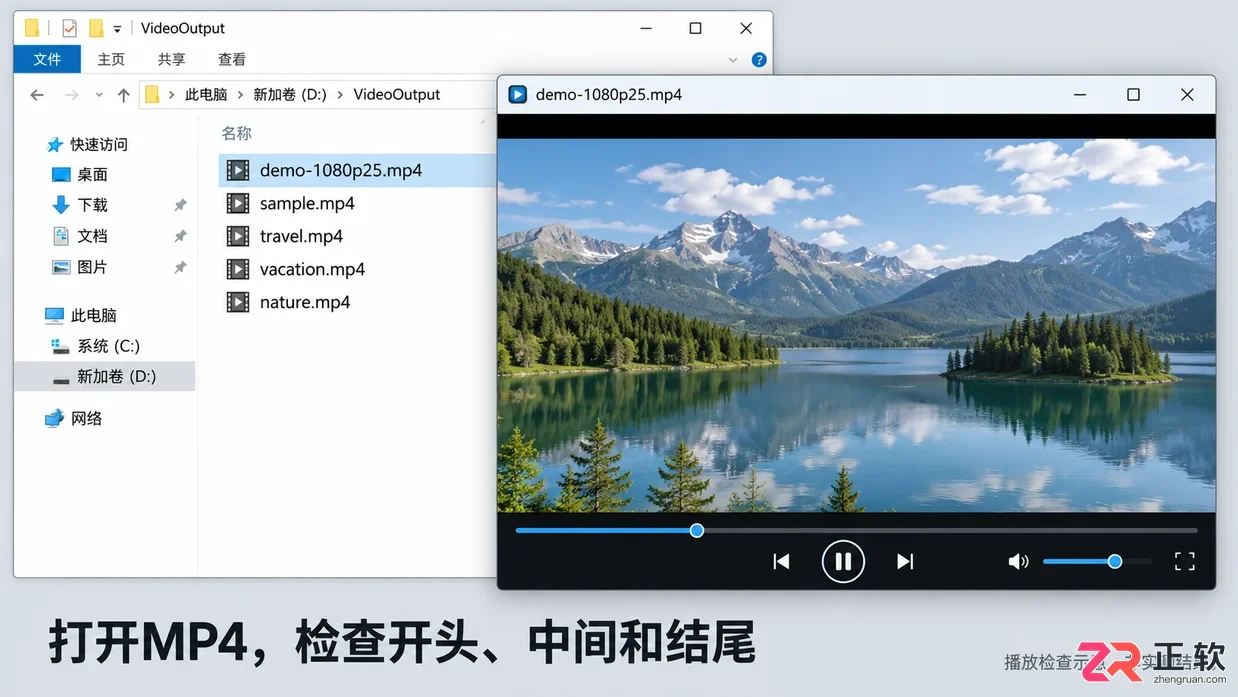Click the volume slider knob
Viewport: 1238px width, 697px height.
[1115, 561]
